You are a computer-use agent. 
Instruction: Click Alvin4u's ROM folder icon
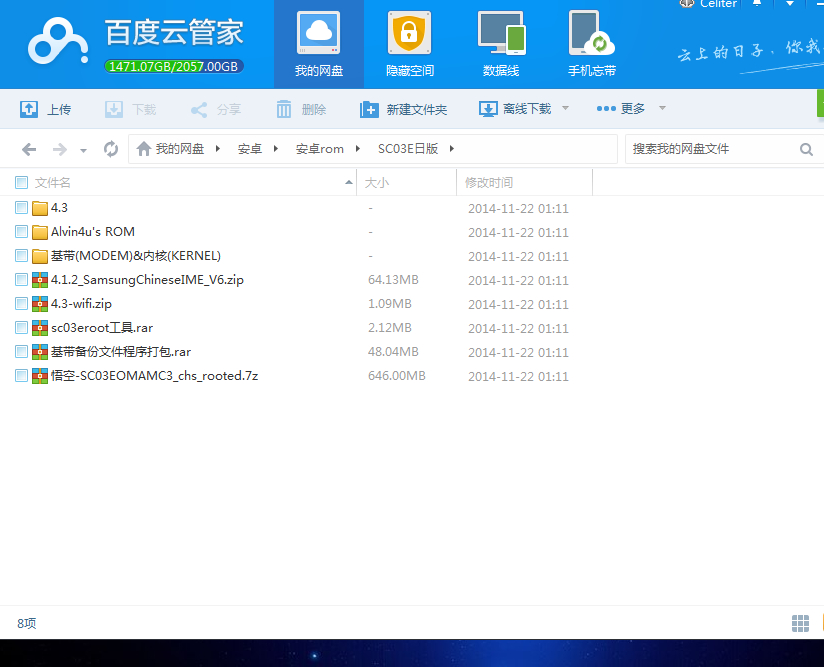(40, 232)
